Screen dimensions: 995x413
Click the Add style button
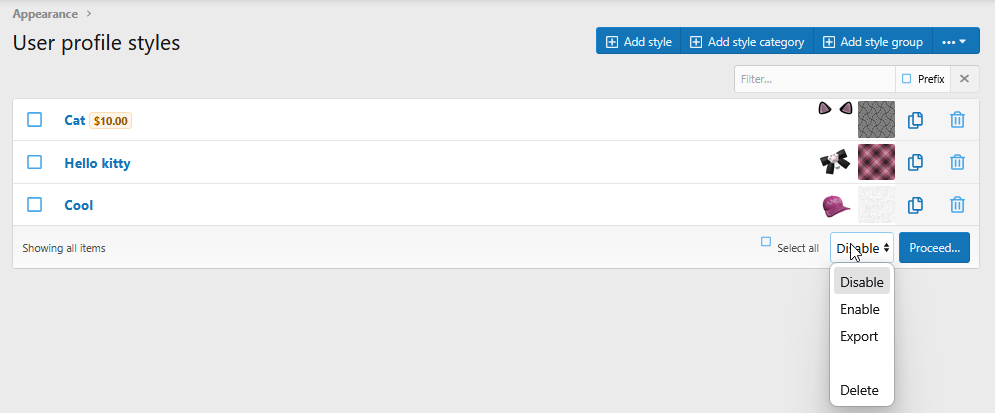638,42
